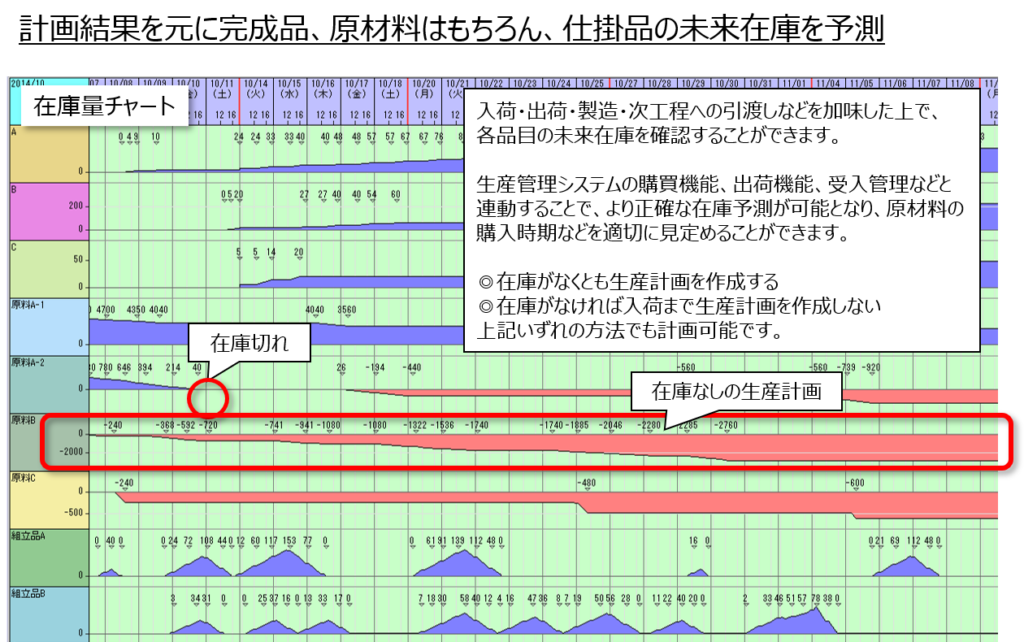1024x642 pixels.
Task: Click the 在庫なしの生産計画 callout label
Action: click(735, 391)
